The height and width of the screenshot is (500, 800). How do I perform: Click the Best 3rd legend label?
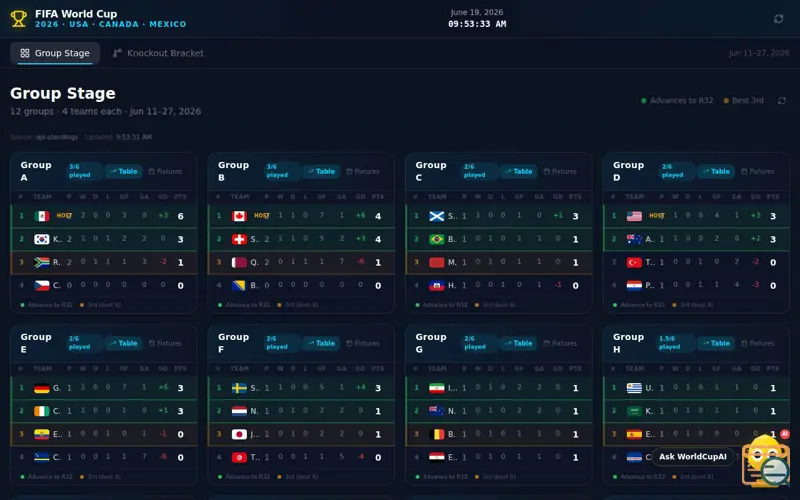point(747,101)
